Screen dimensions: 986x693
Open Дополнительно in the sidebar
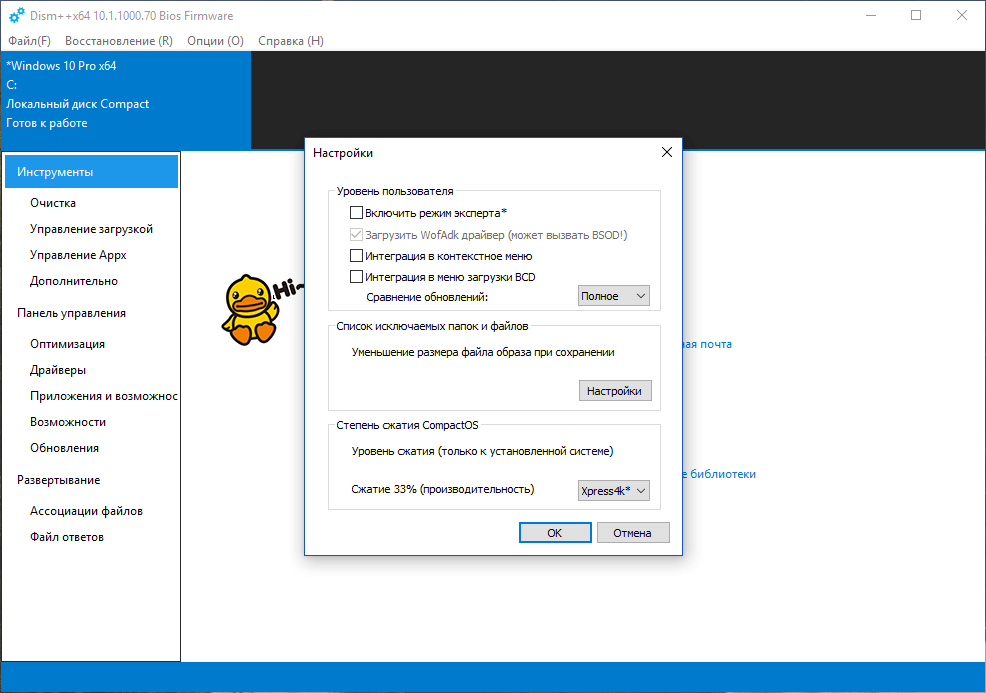click(74, 281)
